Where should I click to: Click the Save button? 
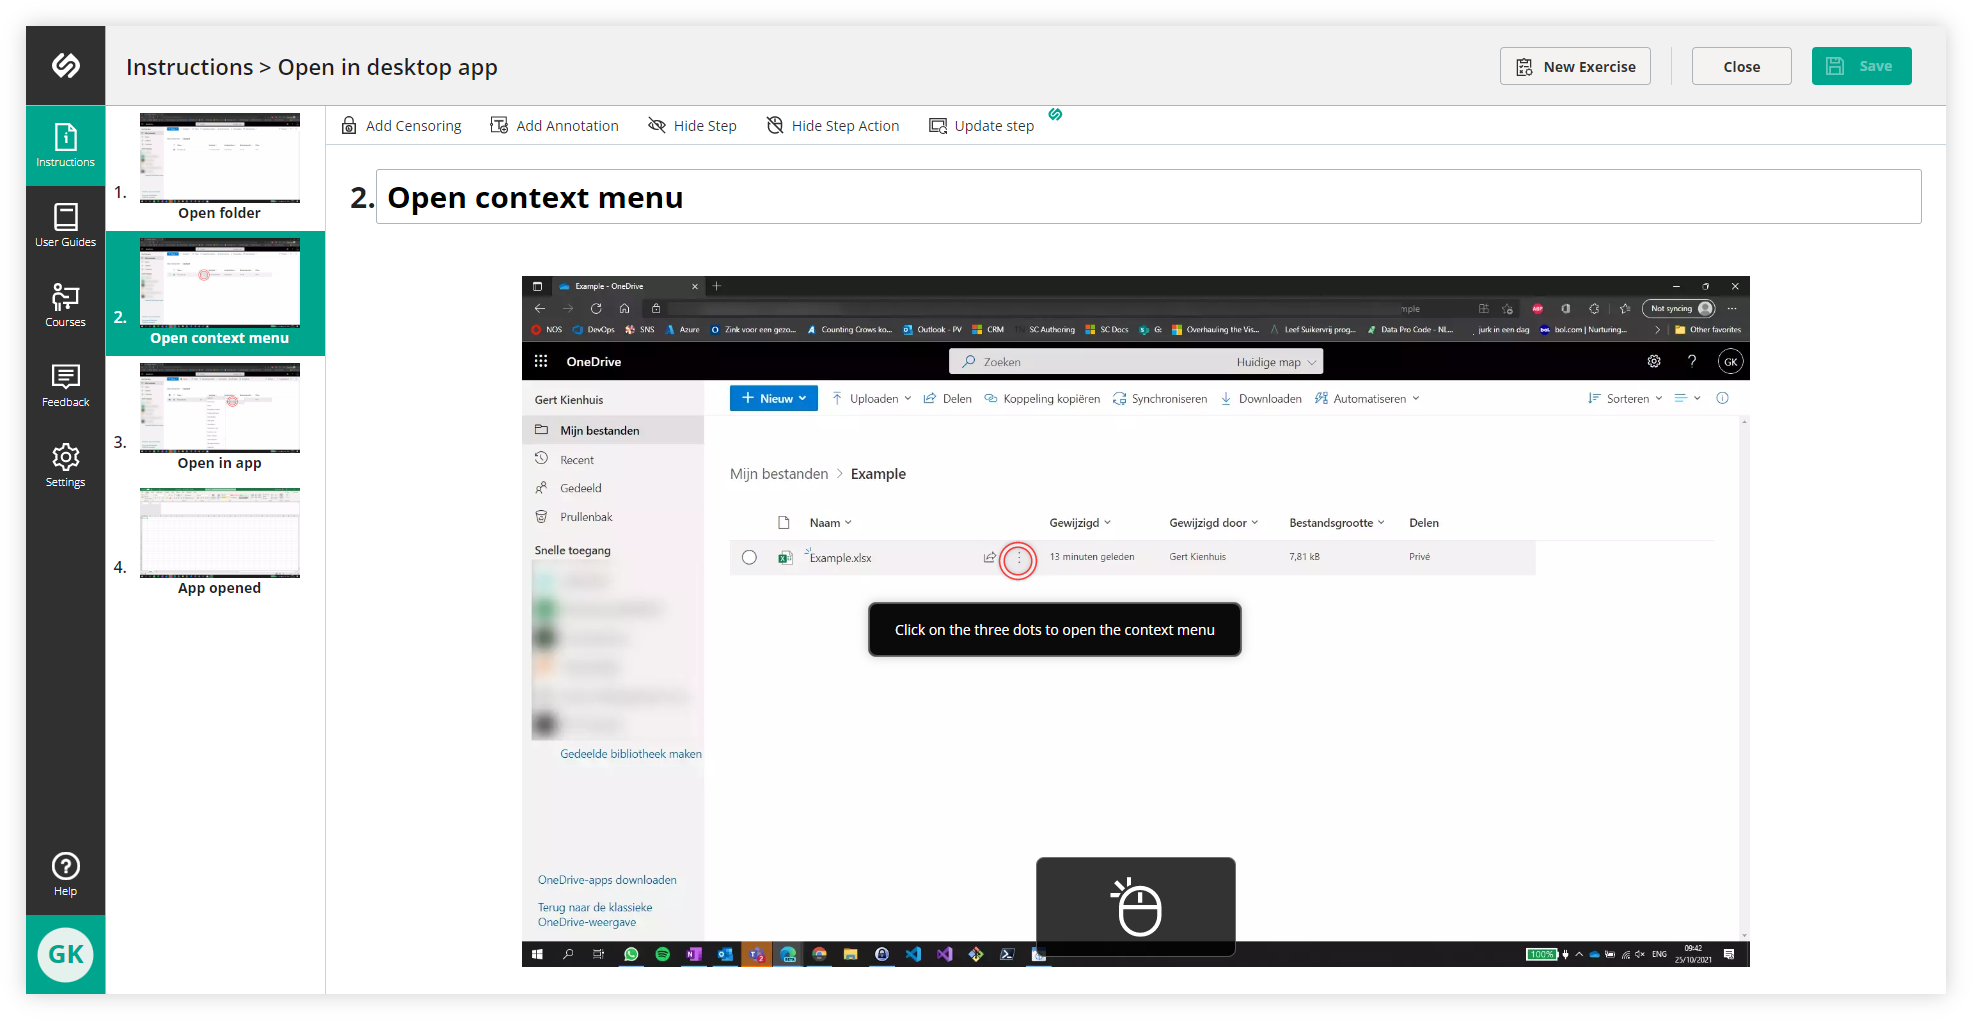click(x=1861, y=66)
